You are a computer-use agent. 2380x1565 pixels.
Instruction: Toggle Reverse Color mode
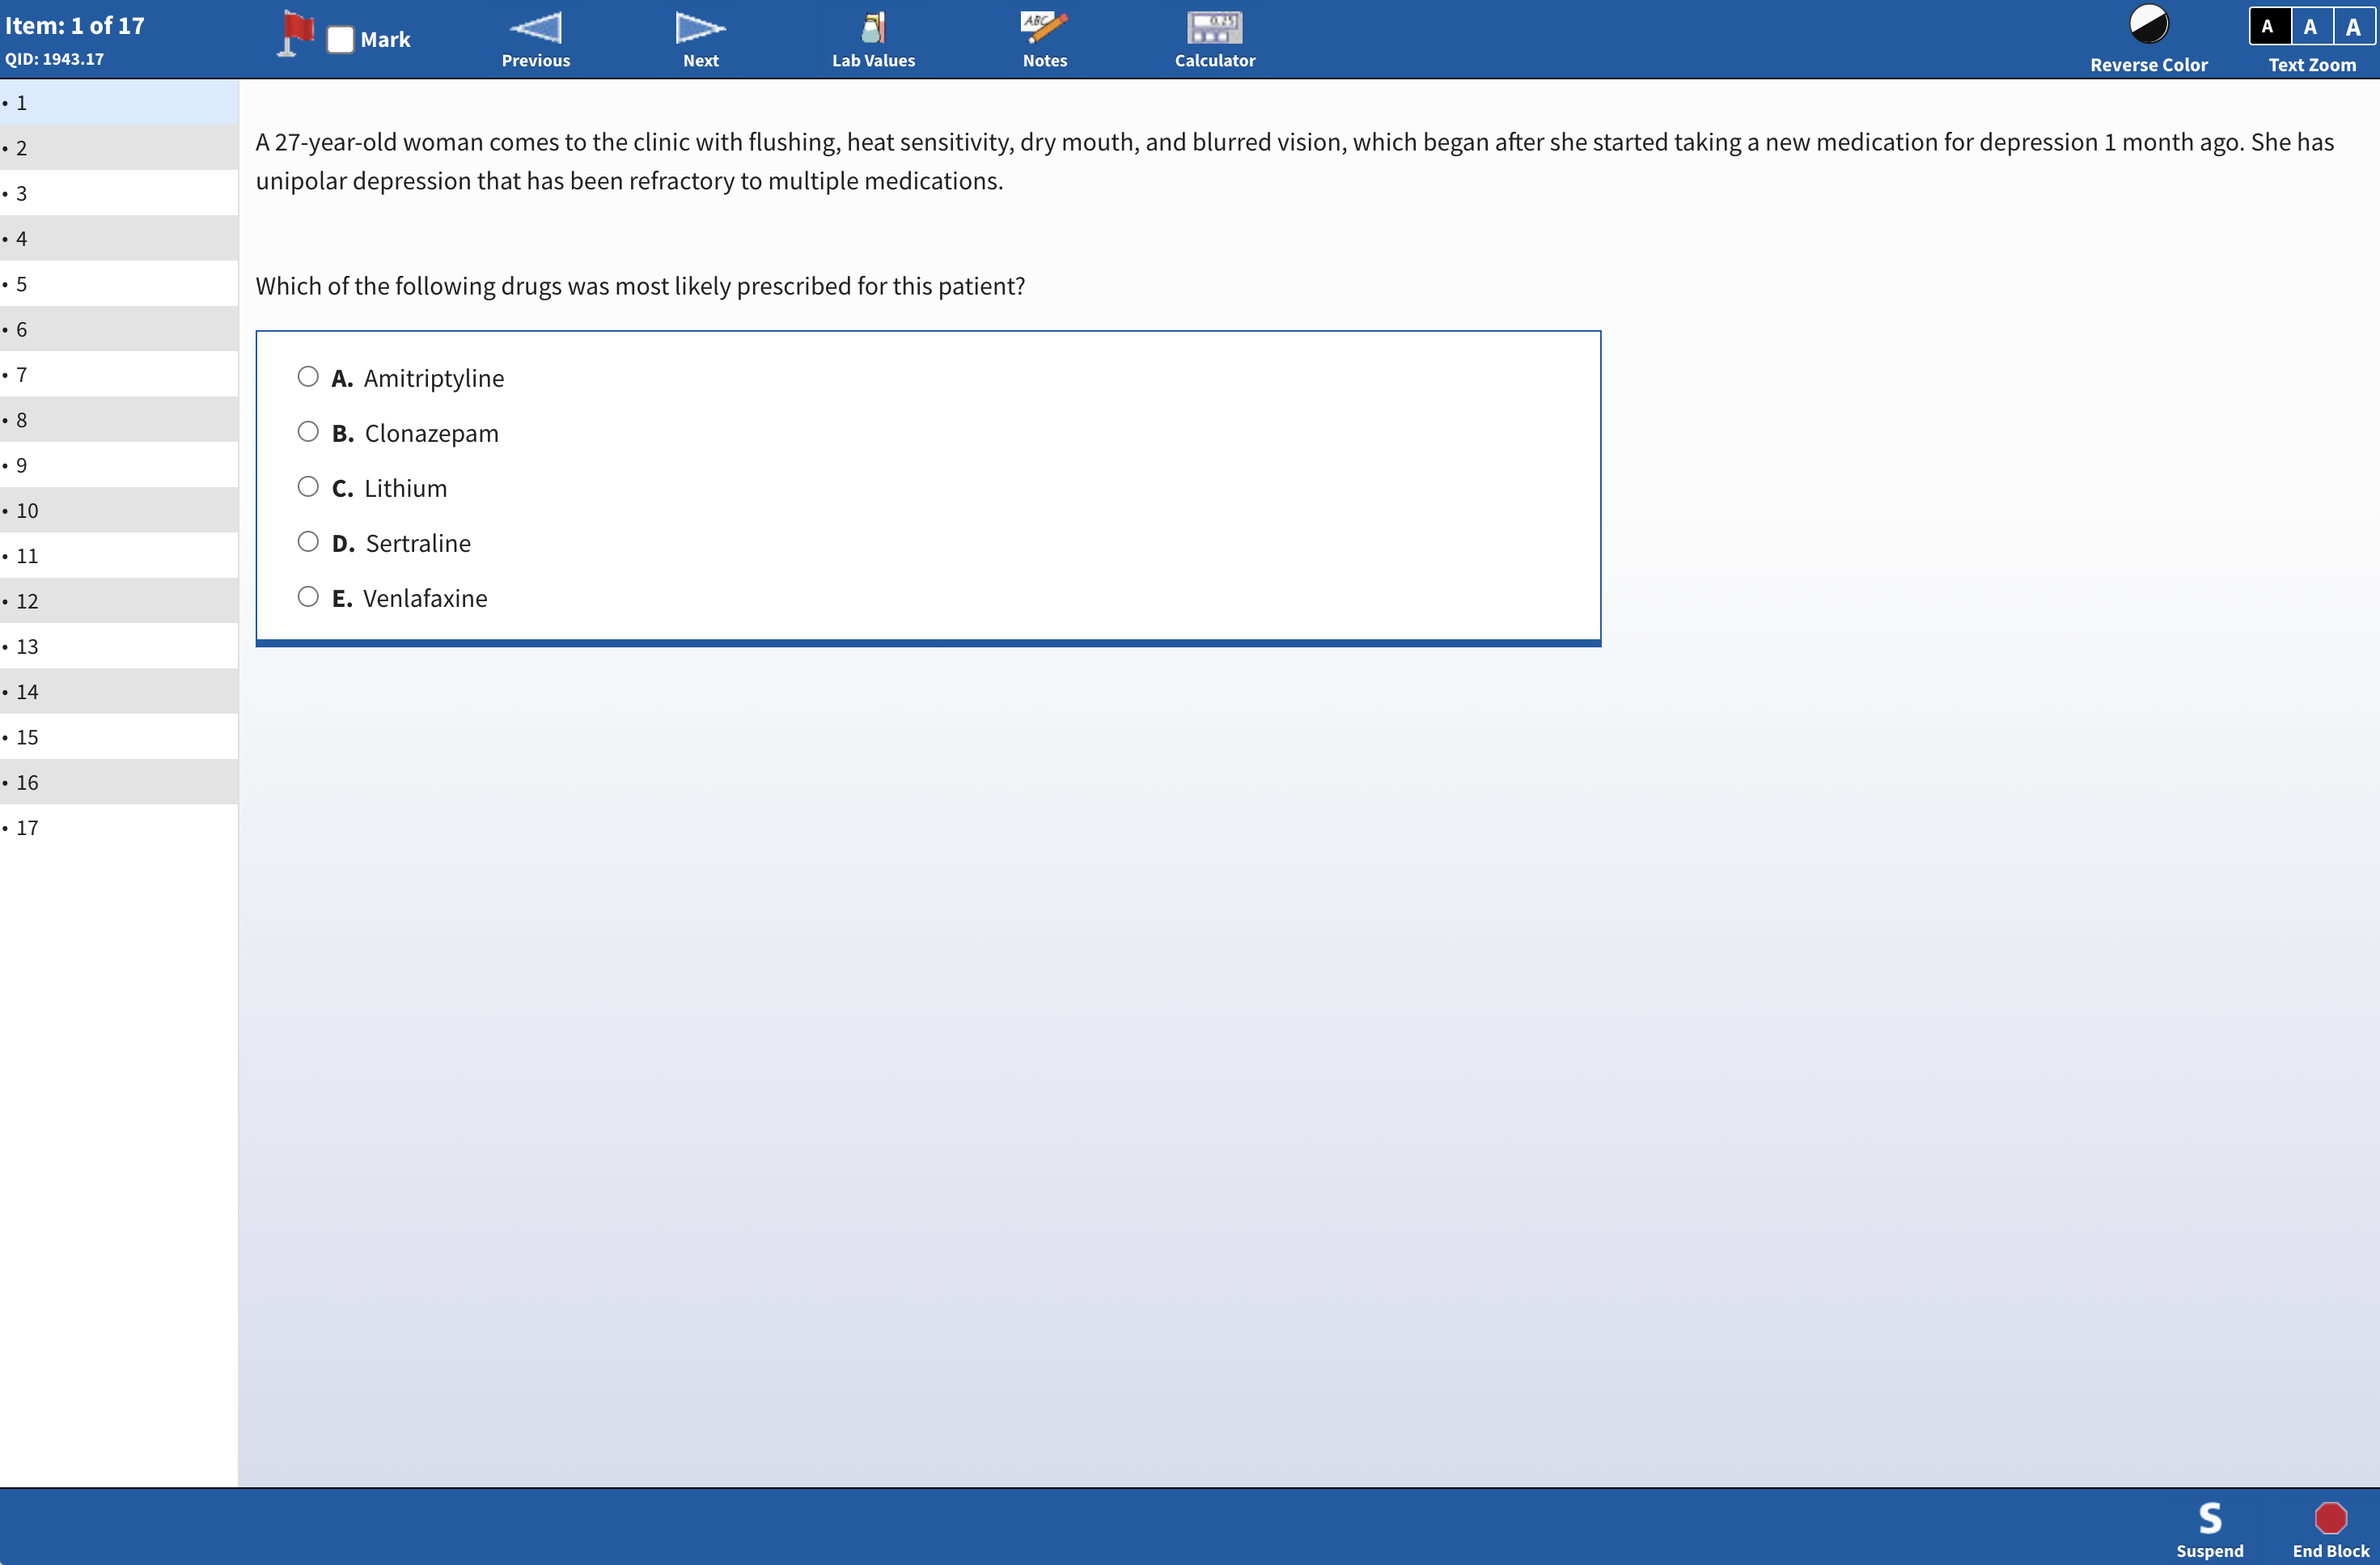tap(2148, 24)
